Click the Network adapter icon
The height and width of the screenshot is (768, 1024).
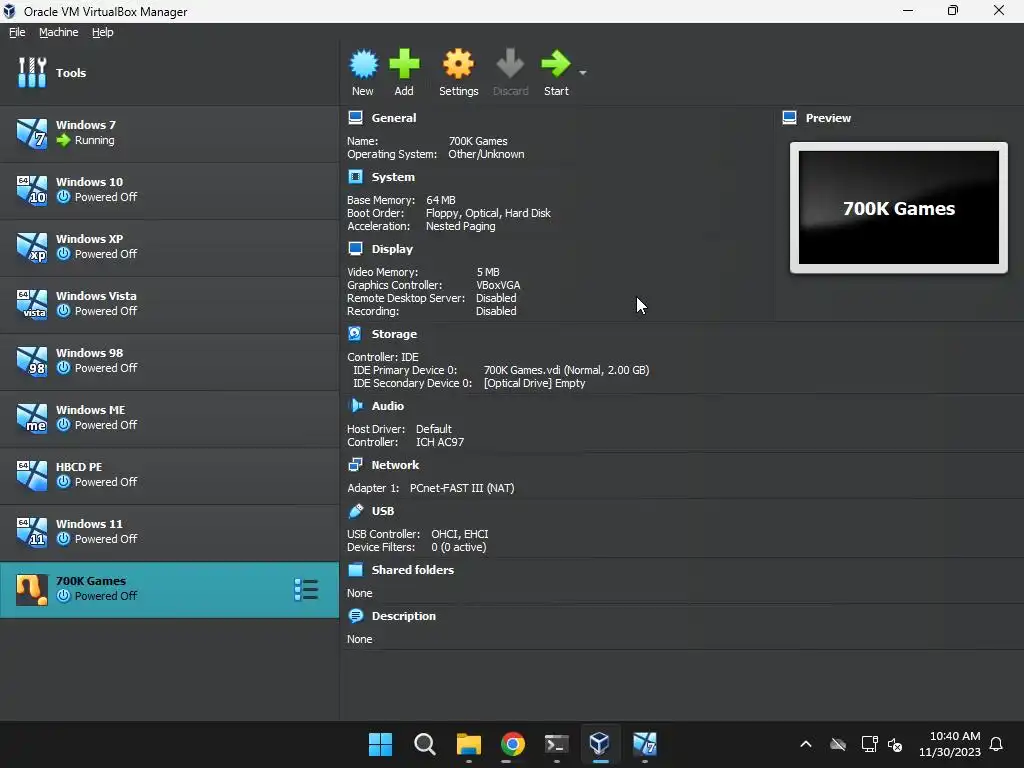(355, 464)
